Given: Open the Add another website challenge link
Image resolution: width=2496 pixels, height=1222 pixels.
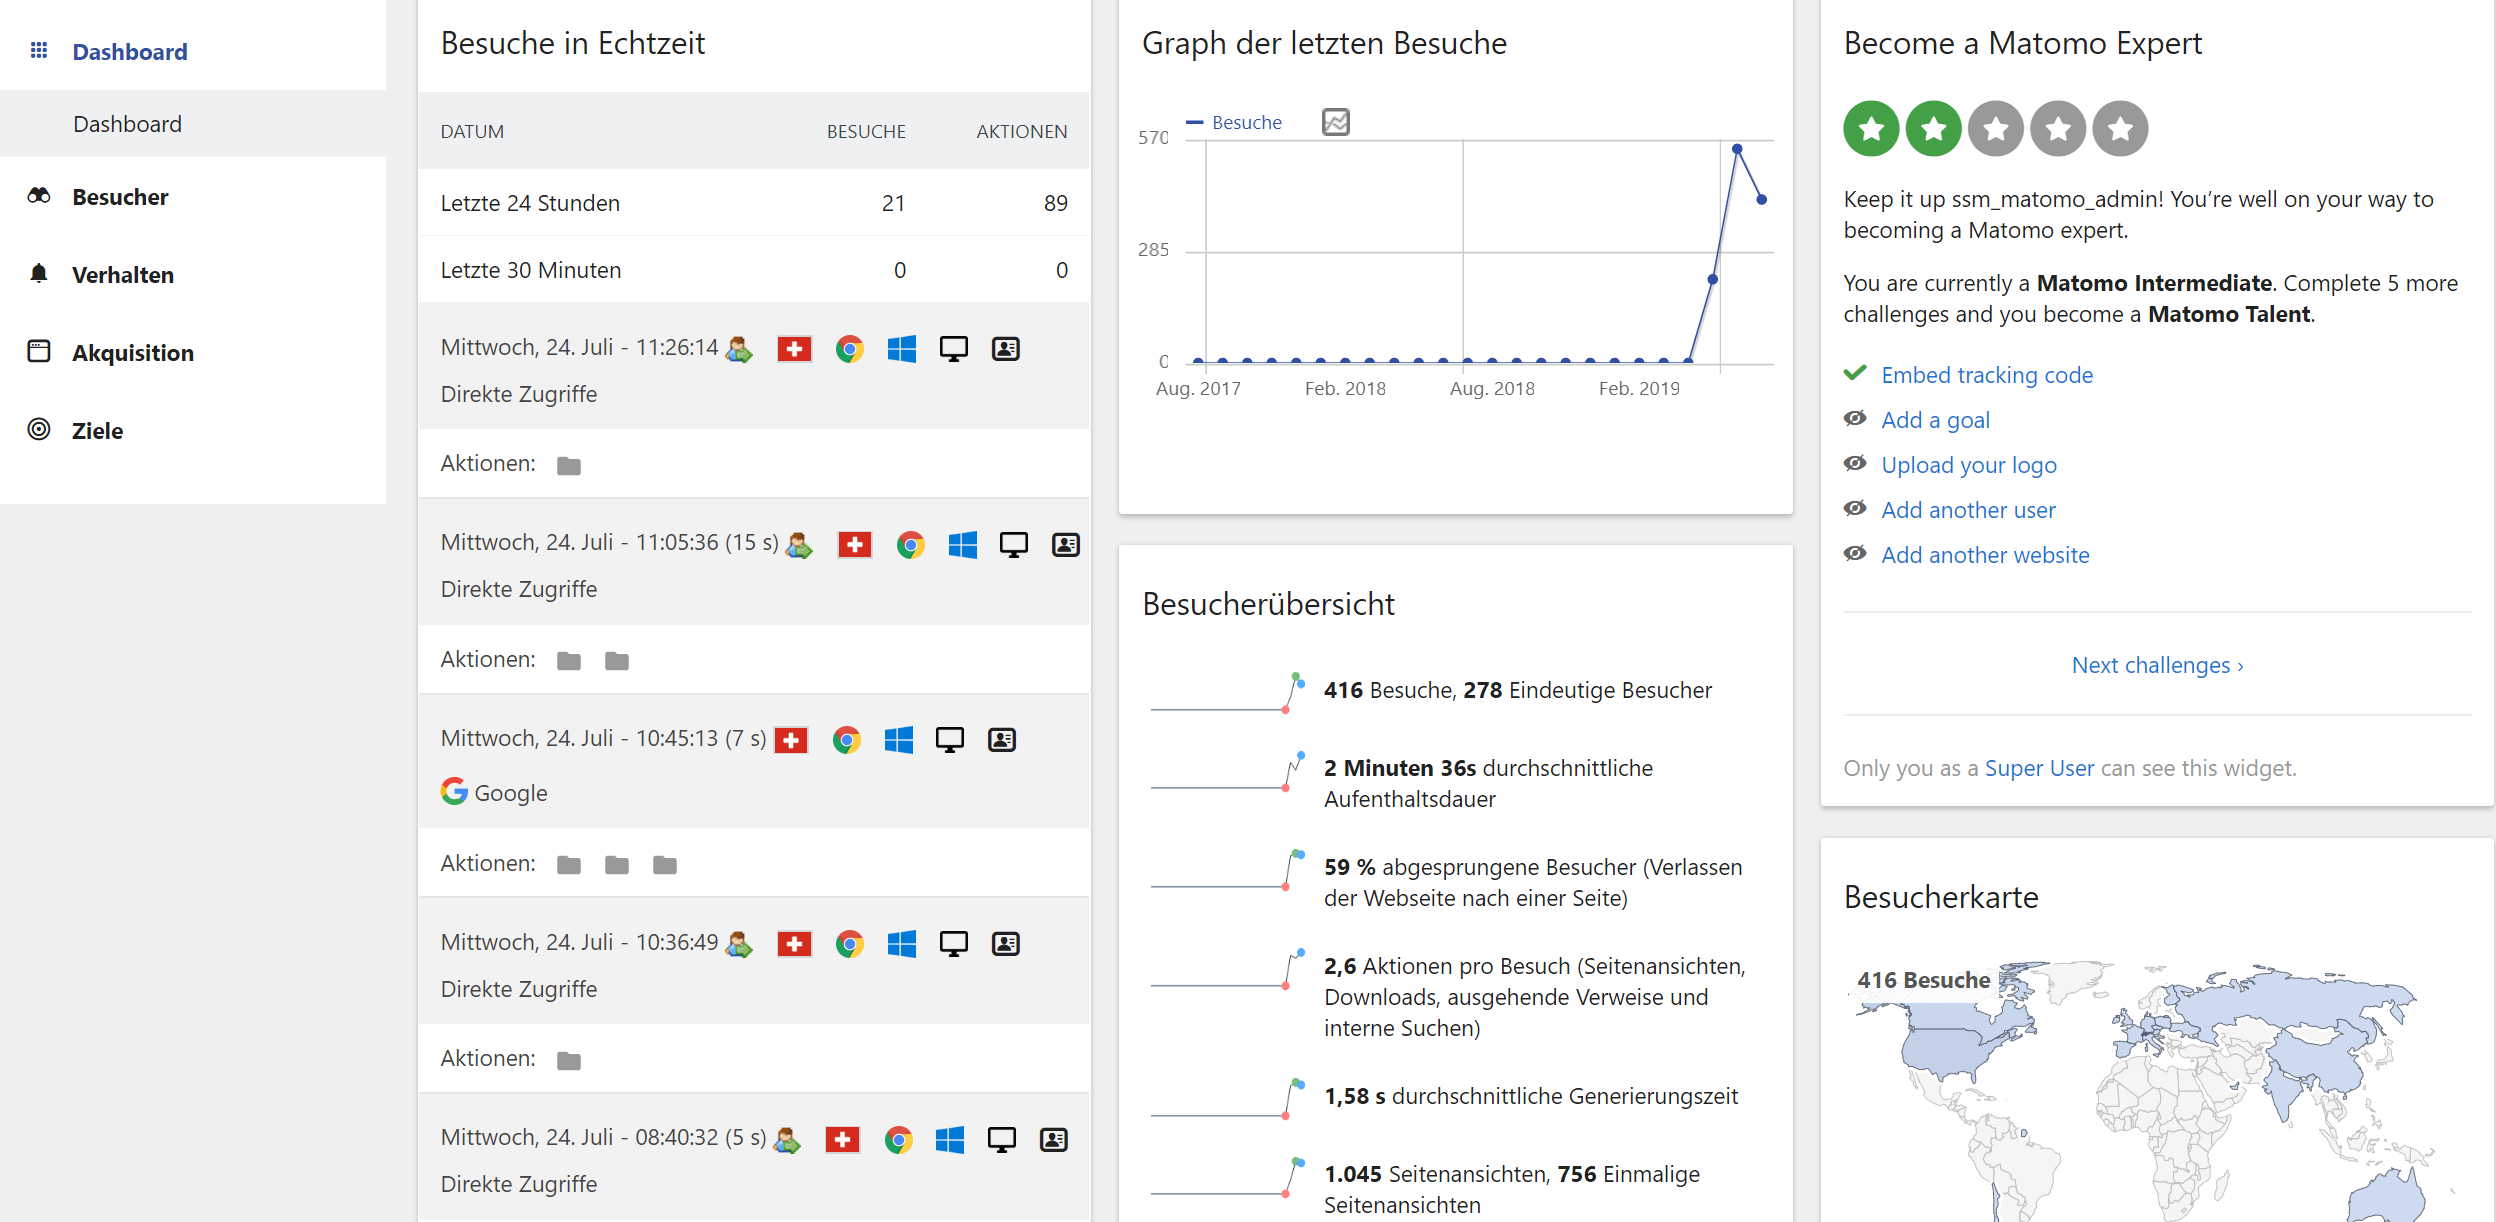Looking at the screenshot, I should (1985, 555).
